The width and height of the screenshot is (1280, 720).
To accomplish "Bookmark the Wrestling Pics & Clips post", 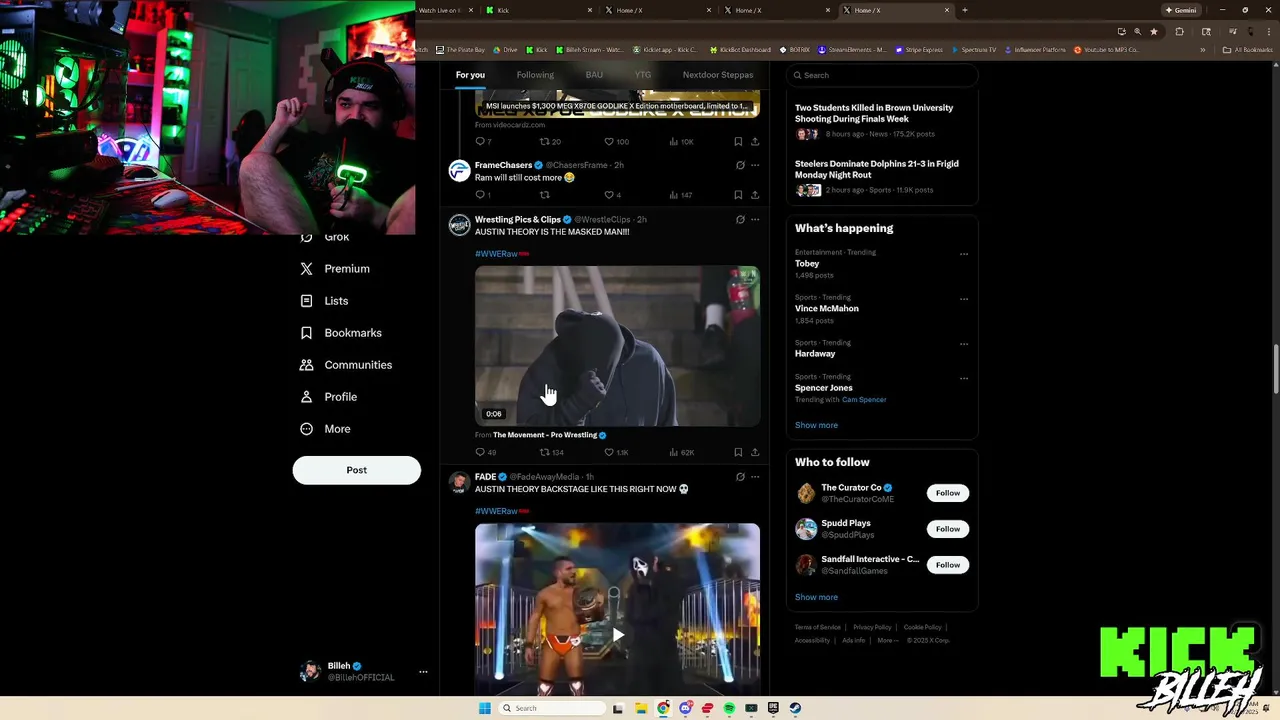I will pyautogui.click(x=738, y=452).
